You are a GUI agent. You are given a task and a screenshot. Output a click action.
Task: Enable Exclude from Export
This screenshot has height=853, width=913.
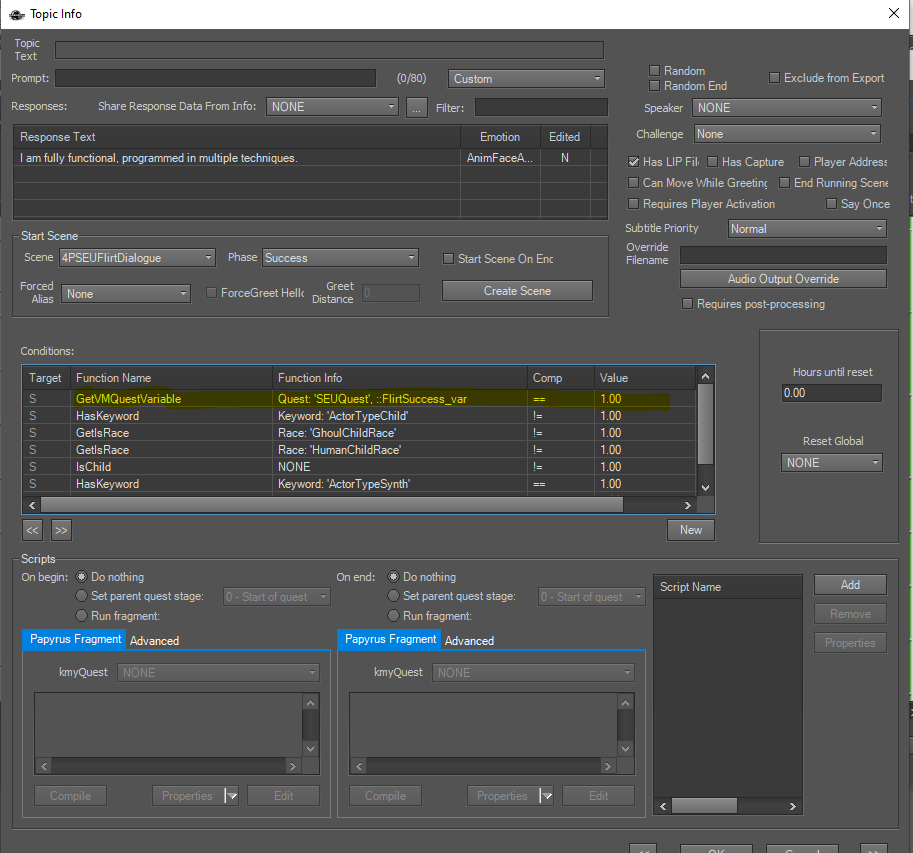coord(774,77)
